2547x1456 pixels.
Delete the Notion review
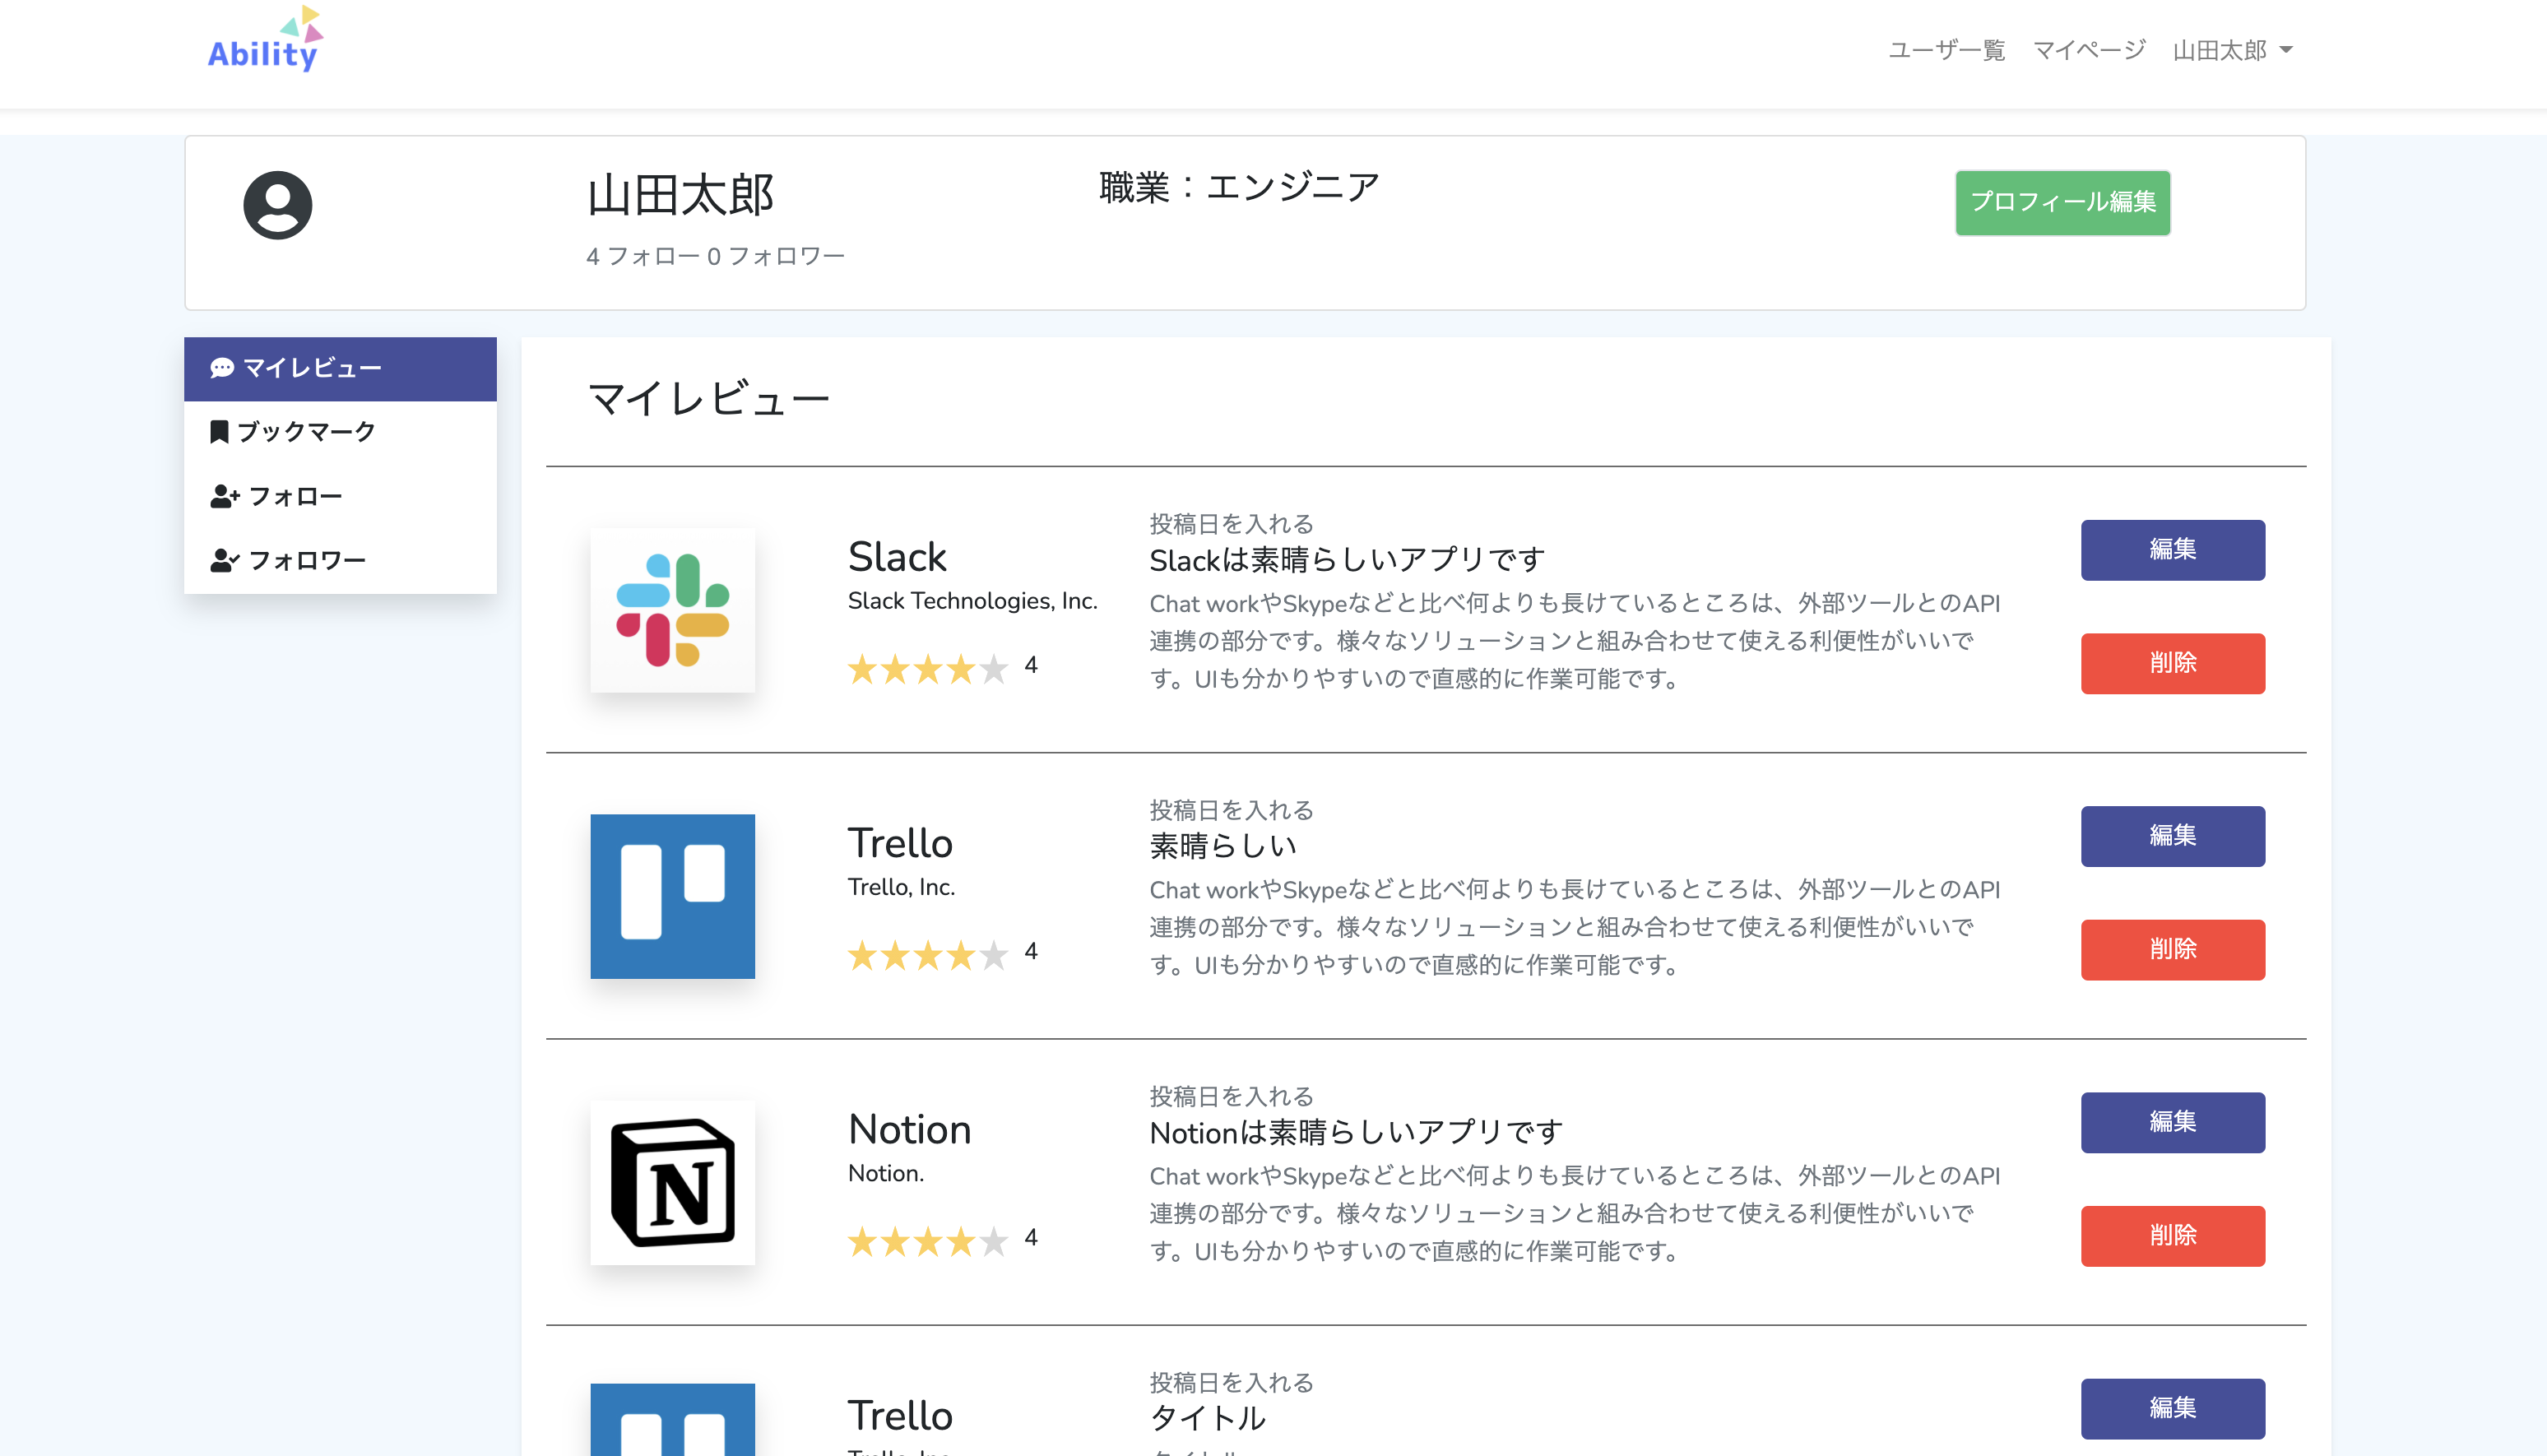click(x=2172, y=1235)
